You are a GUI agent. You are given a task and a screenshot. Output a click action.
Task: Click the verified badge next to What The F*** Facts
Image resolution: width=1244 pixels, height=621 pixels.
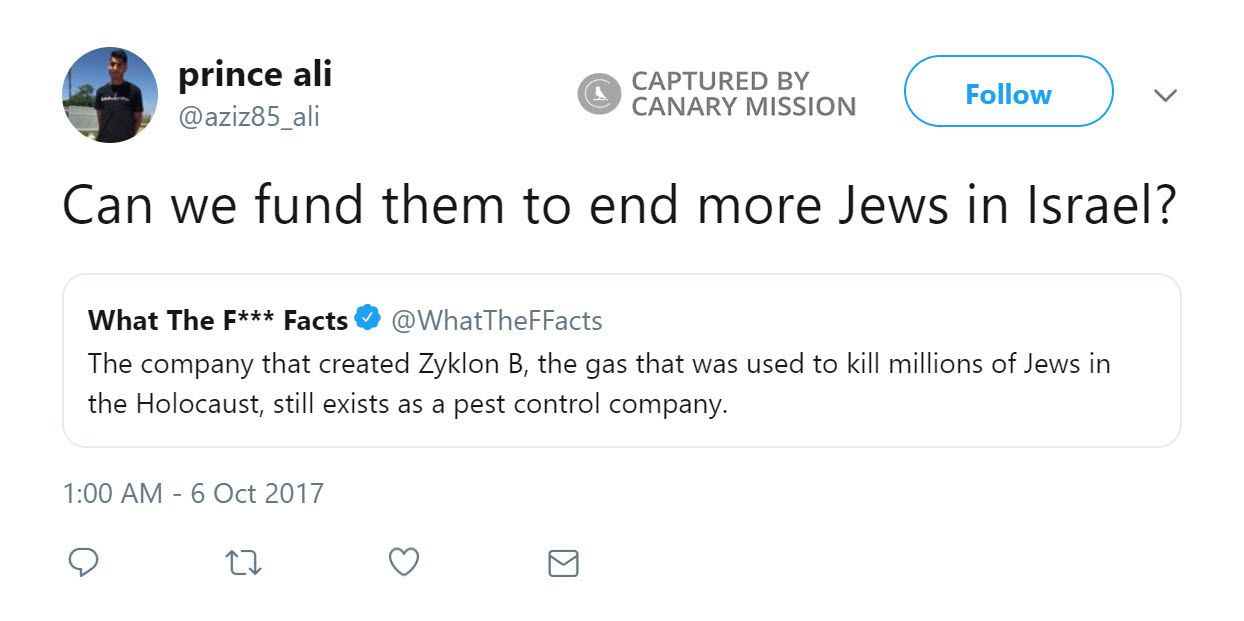[368, 318]
